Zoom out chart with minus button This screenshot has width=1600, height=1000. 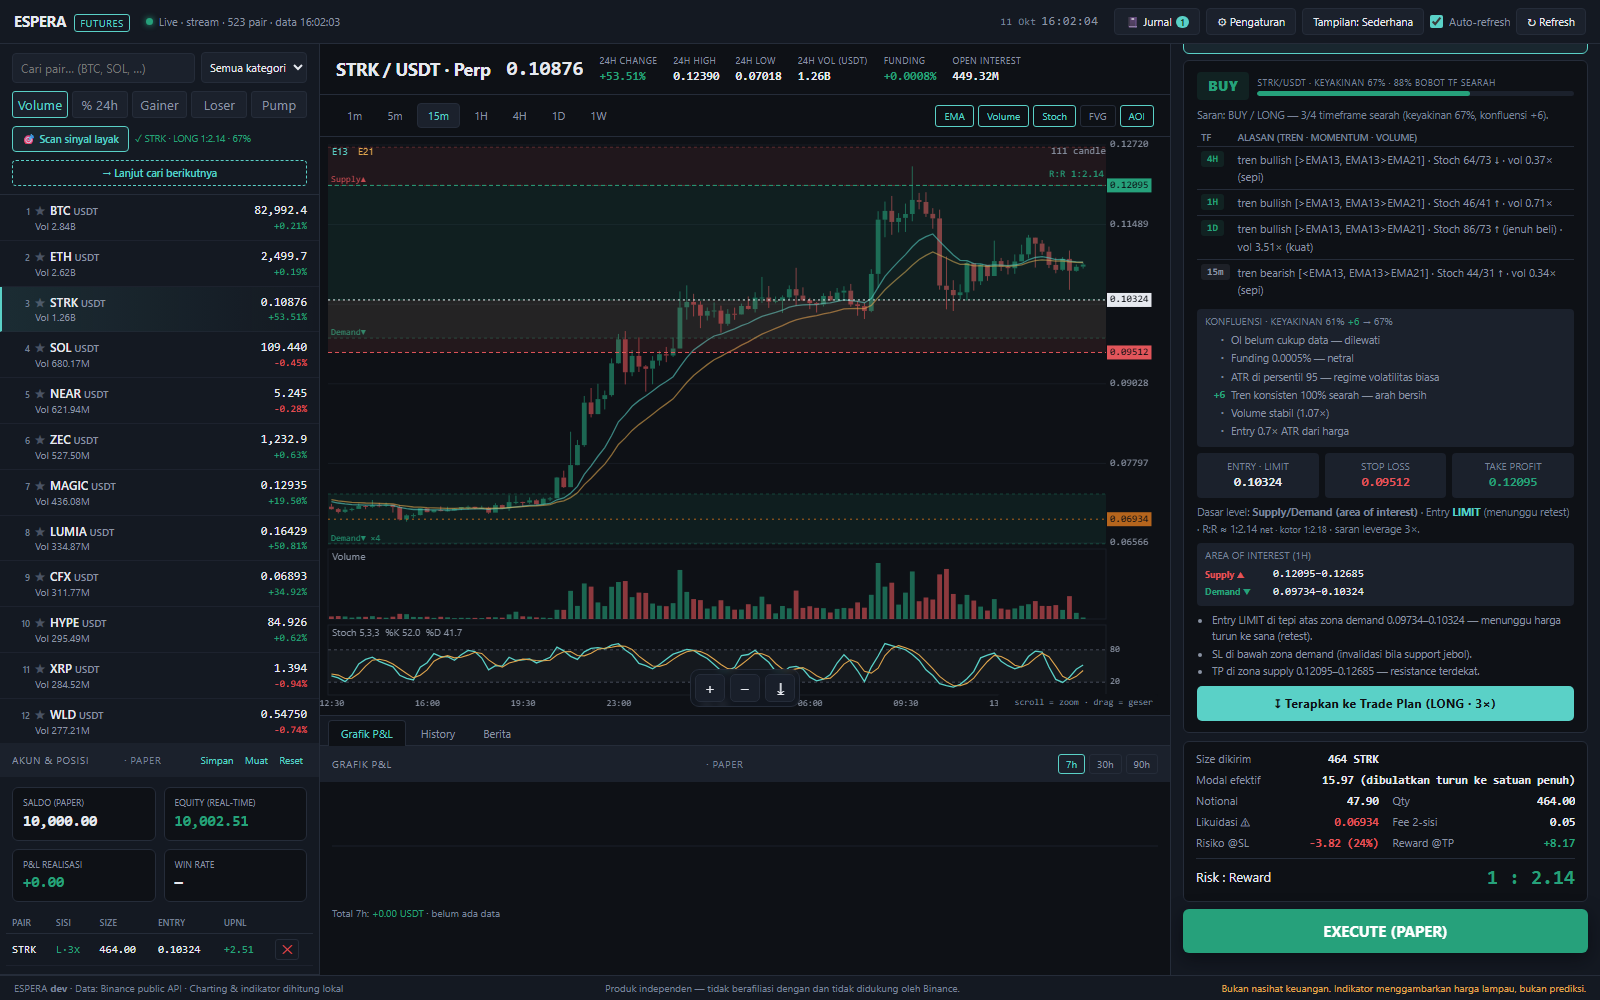point(745,689)
